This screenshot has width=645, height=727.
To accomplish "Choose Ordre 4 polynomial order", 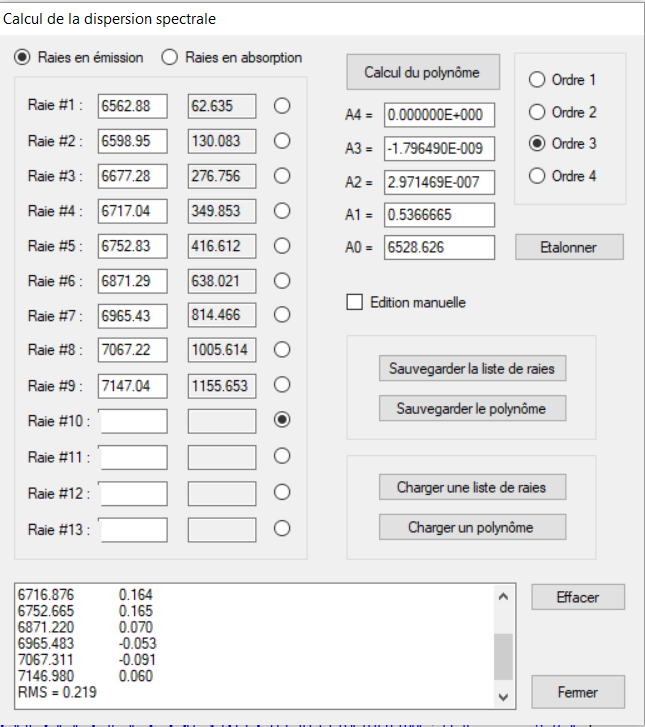I will [537, 176].
